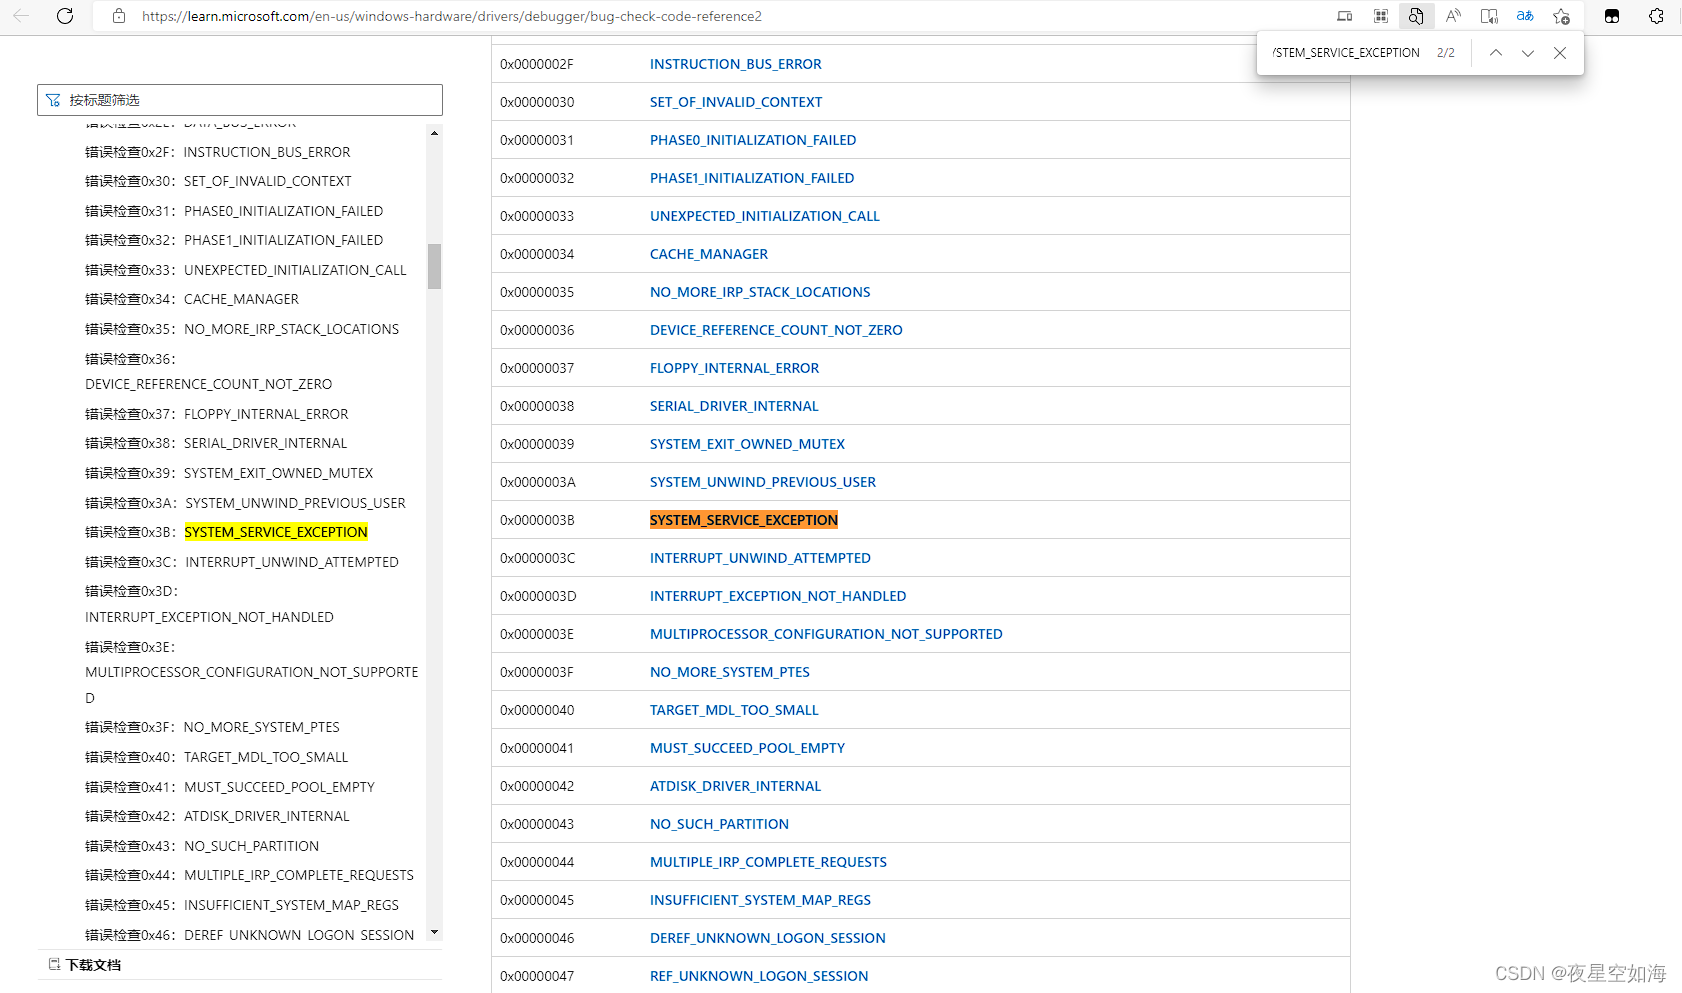Open FLOPPY_INTERNAL_ERROR table link
The height and width of the screenshot is (993, 1682).
[734, 368]
